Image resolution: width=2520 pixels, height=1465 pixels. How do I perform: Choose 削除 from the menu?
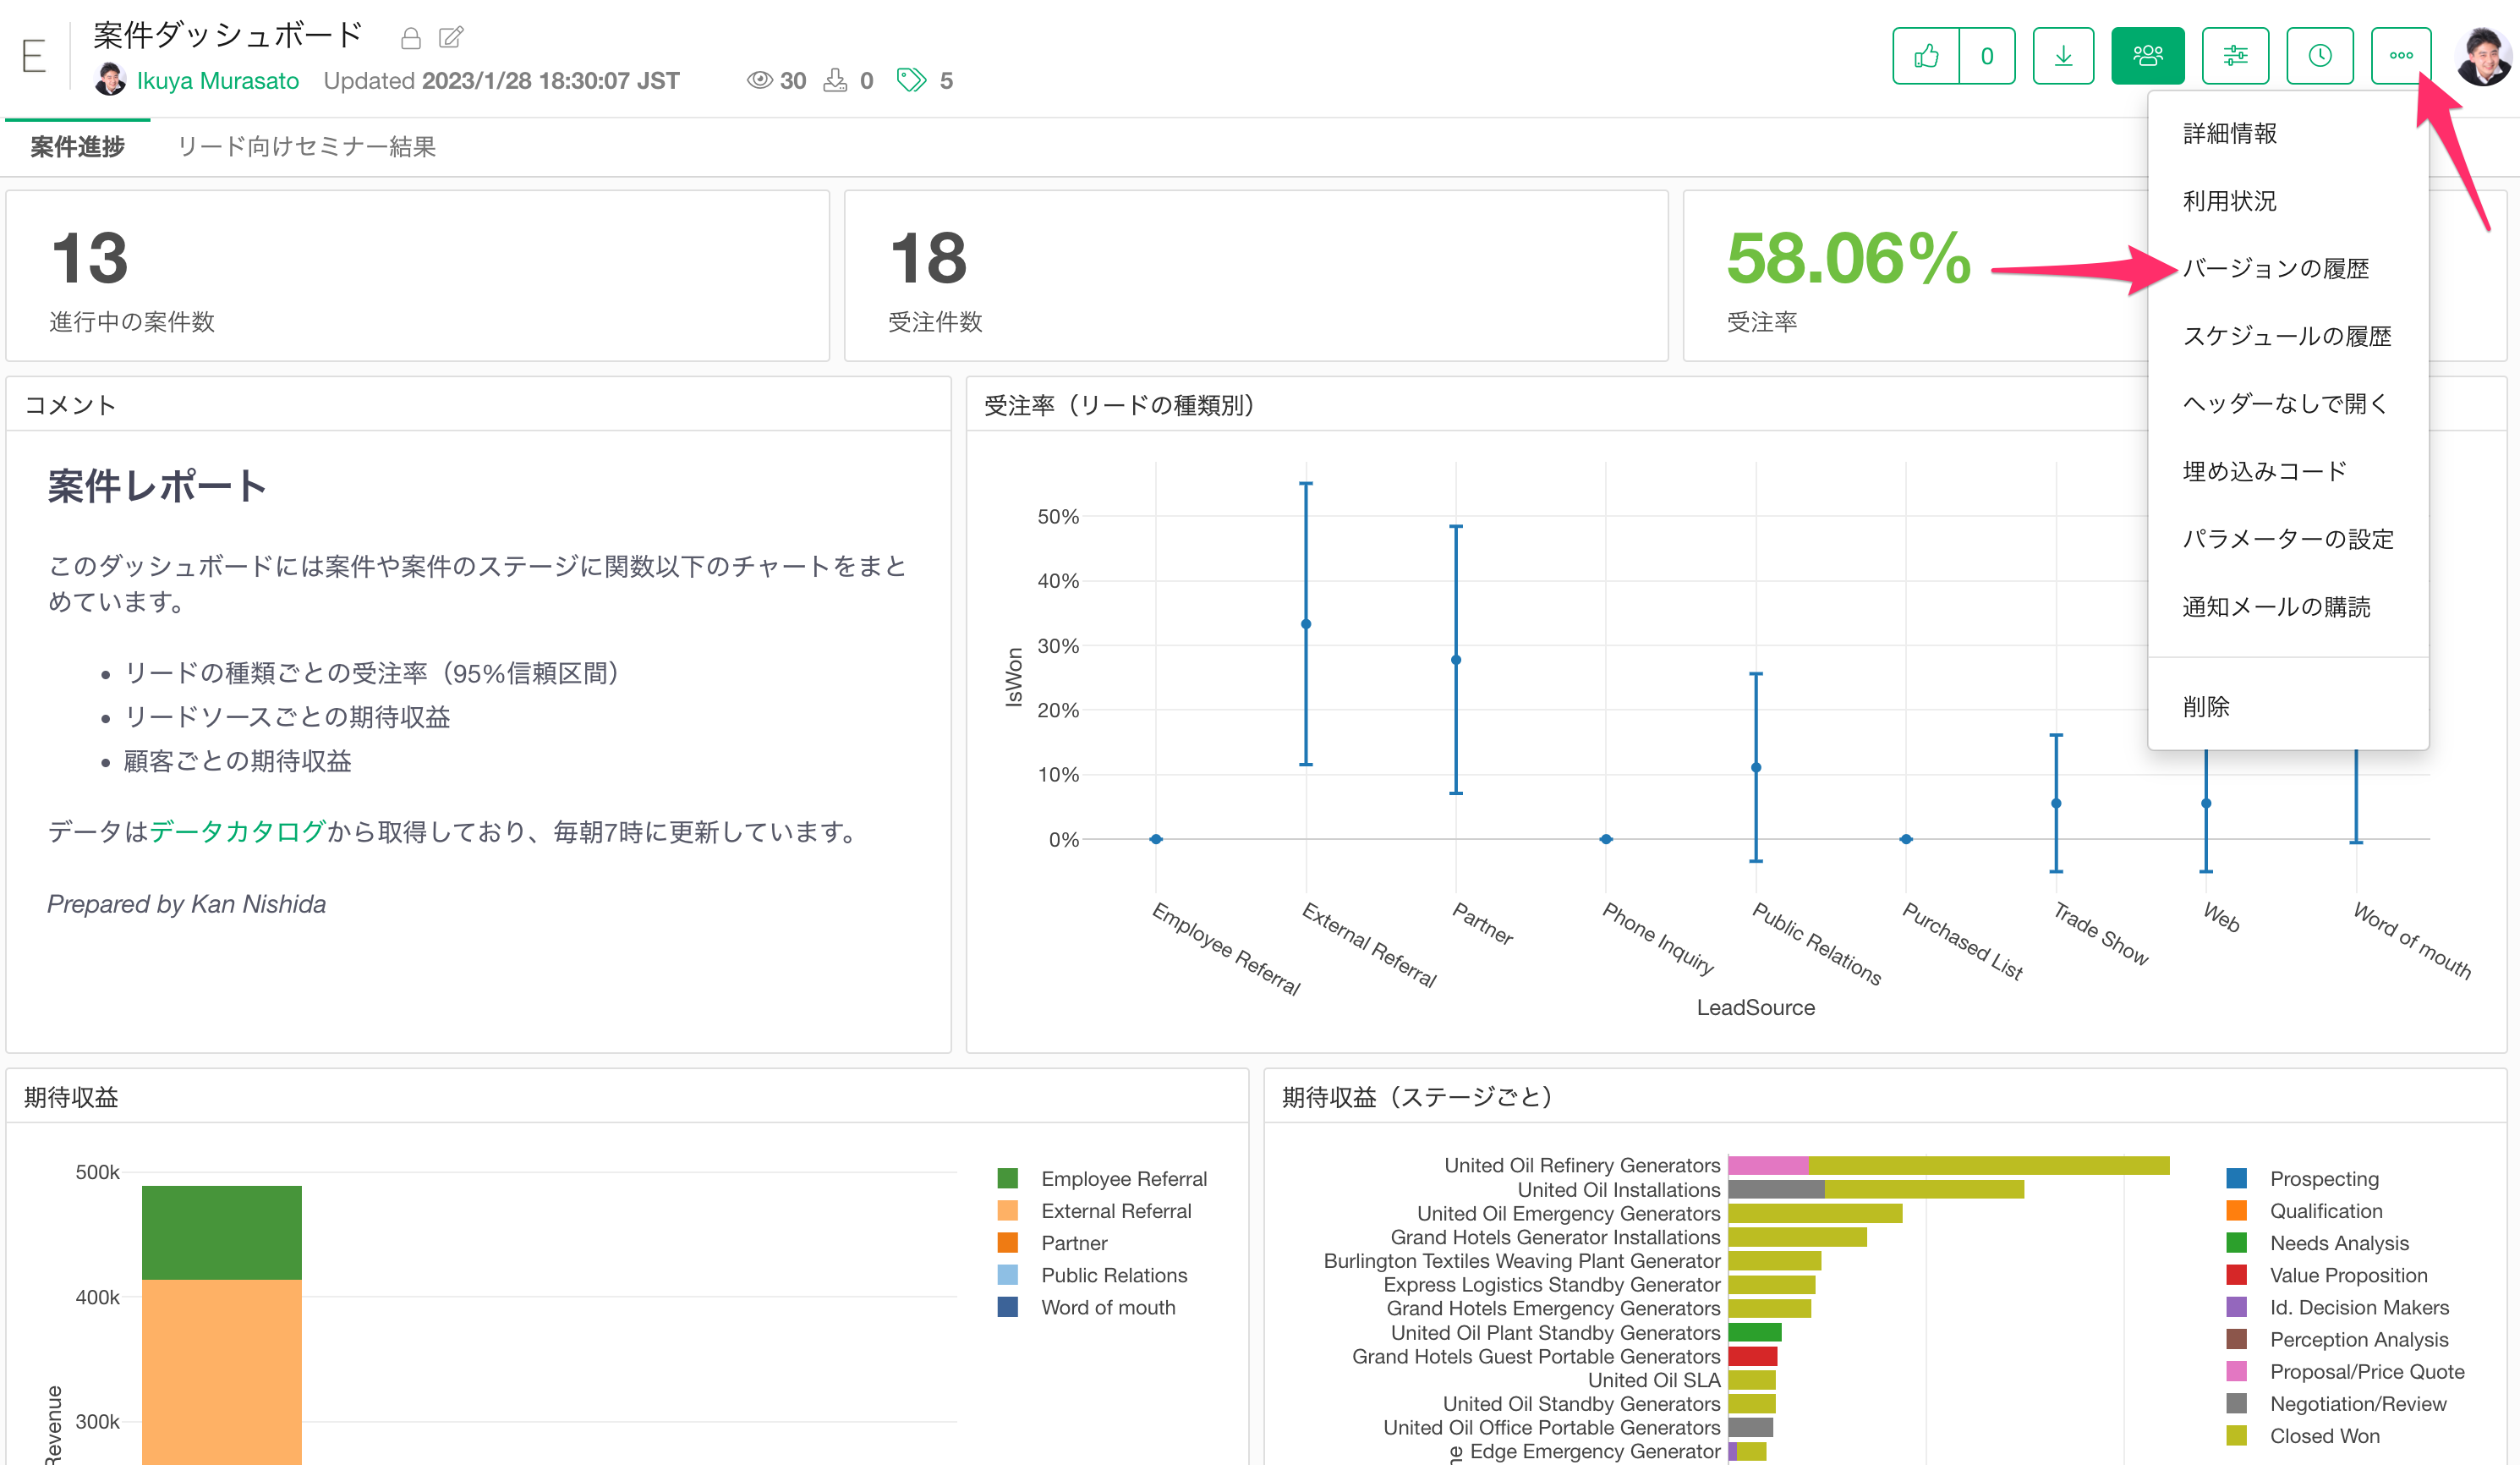[2288, 707]
